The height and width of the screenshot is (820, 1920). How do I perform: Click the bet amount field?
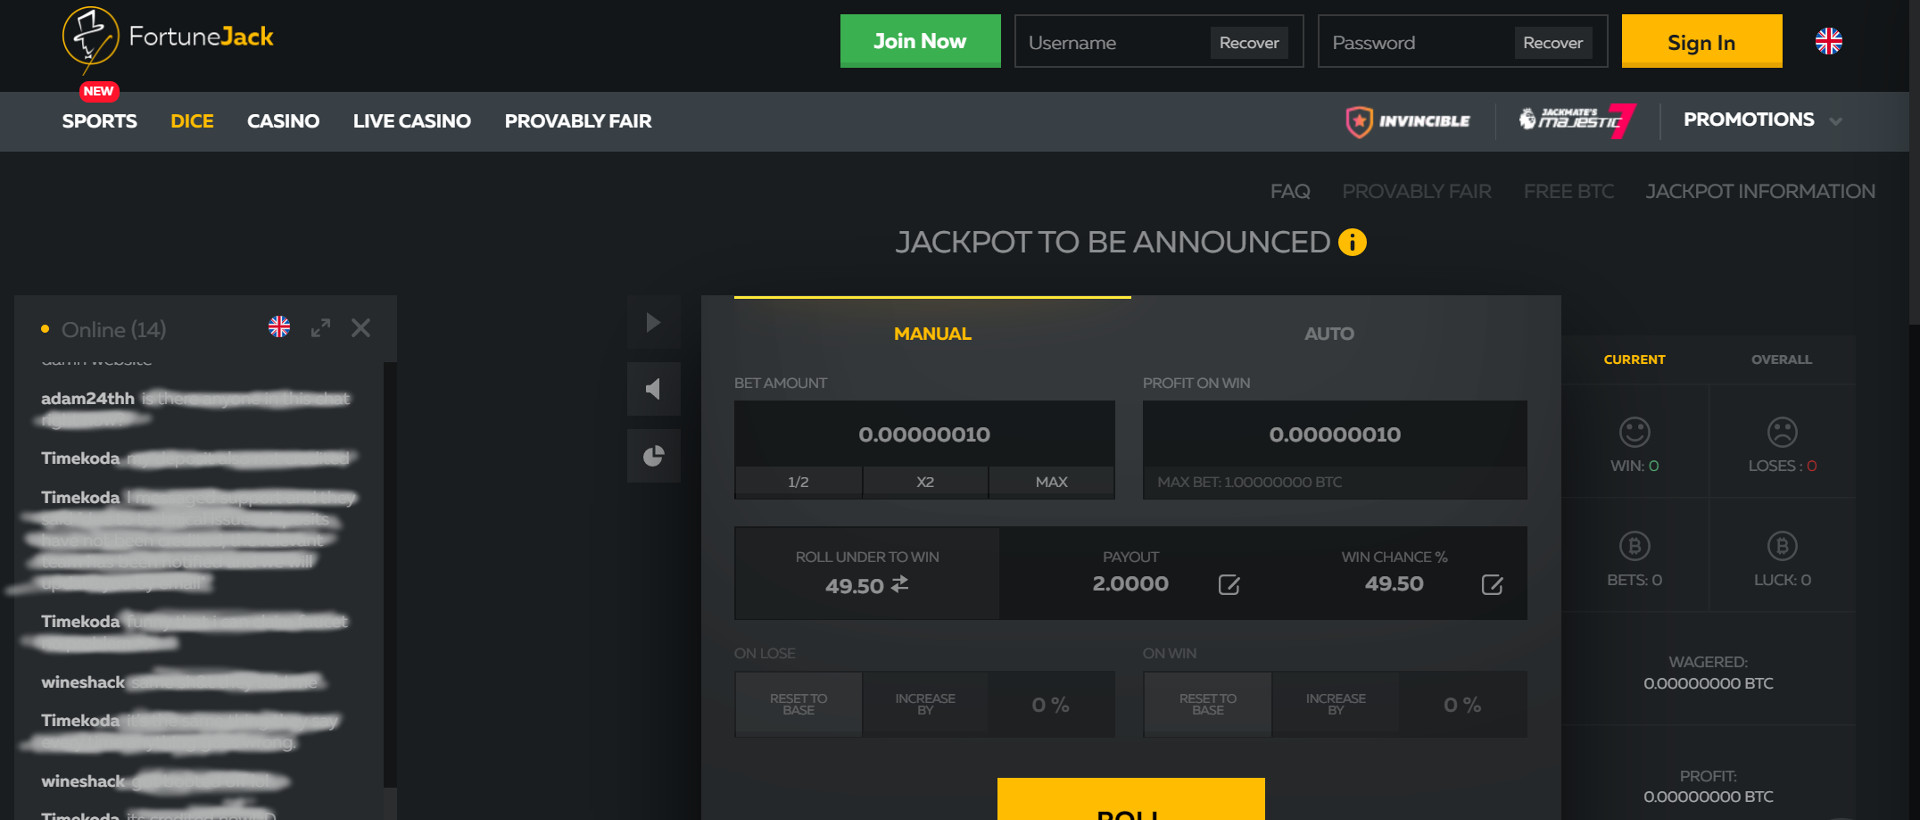point(924,434)
